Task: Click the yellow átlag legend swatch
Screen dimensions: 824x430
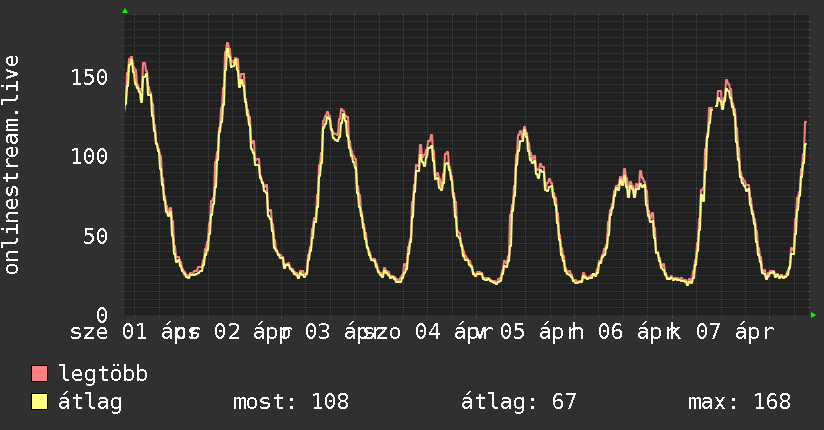Action: 40,402
